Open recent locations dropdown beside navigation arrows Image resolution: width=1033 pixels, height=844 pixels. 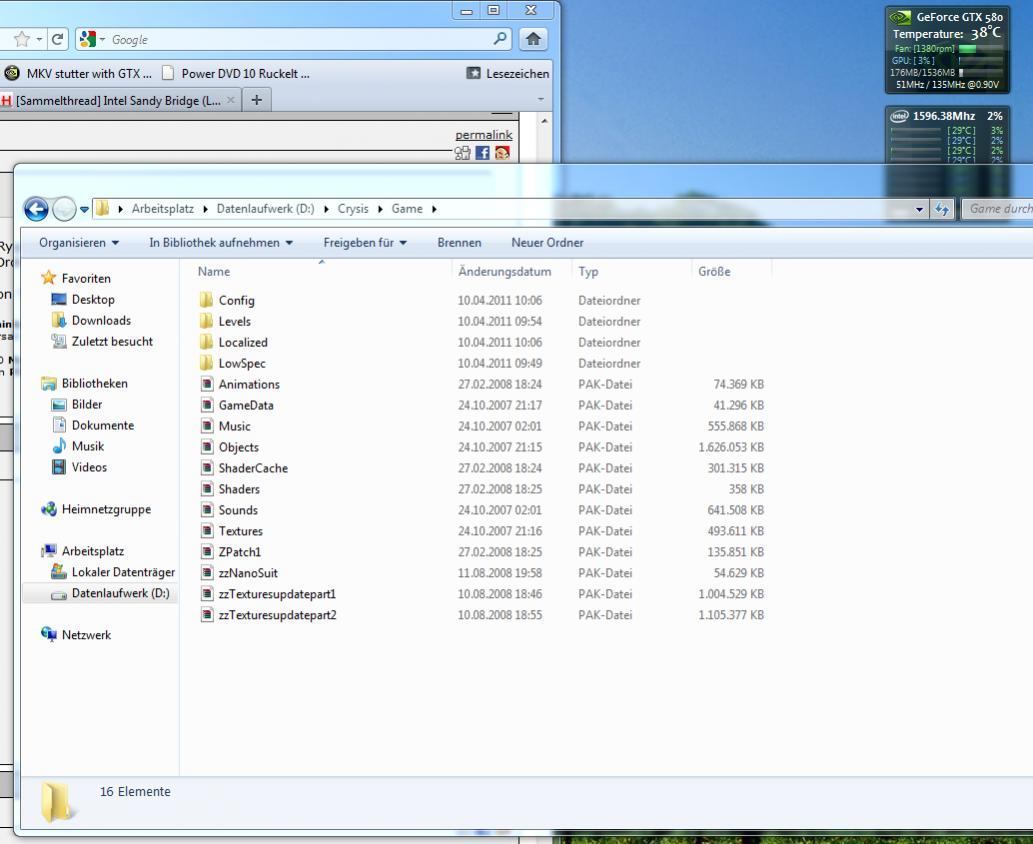coord(84,210)
